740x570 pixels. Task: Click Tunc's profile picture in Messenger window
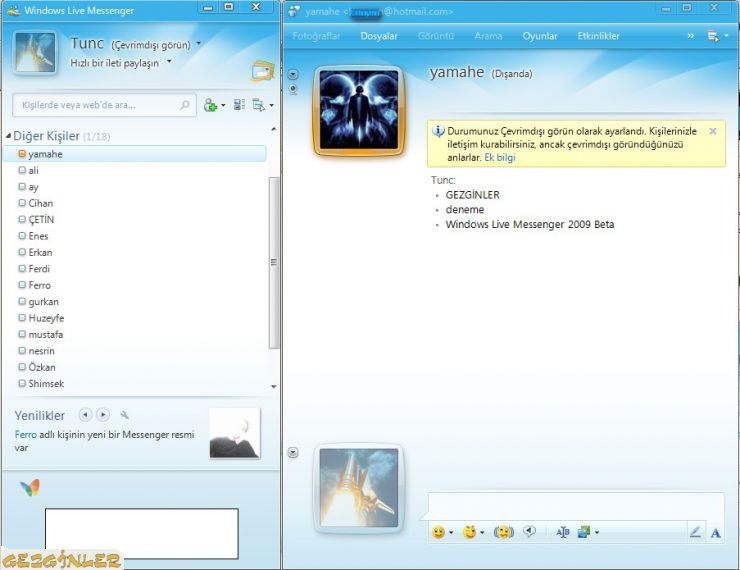[x=35, y=52]
